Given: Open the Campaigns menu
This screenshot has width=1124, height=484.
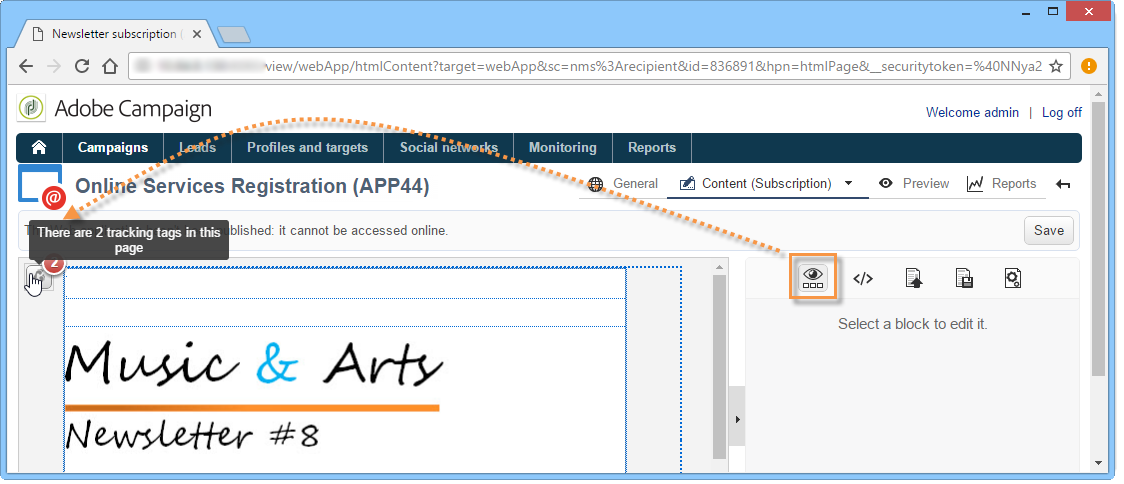Looking at the screenshot, I should [x=113, y=148].
